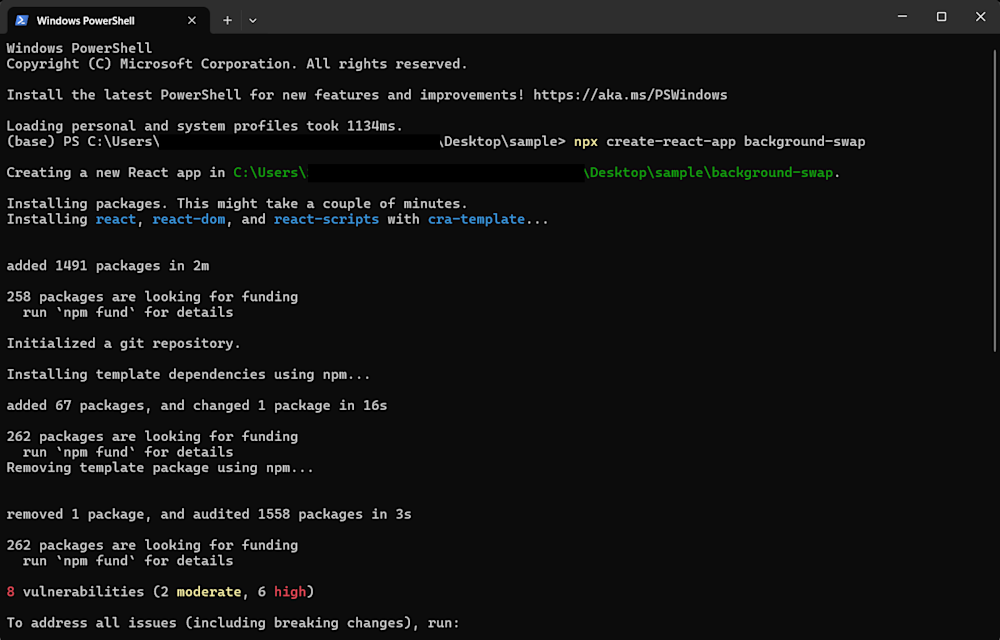Click the blue 'cra-template' text

476,219
